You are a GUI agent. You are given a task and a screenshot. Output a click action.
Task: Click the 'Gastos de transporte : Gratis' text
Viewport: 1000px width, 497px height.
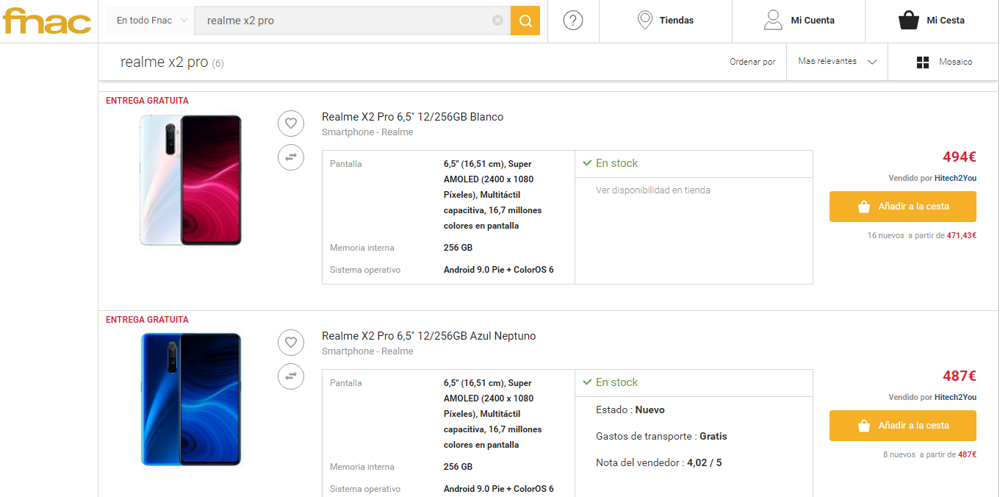(661, 436)
